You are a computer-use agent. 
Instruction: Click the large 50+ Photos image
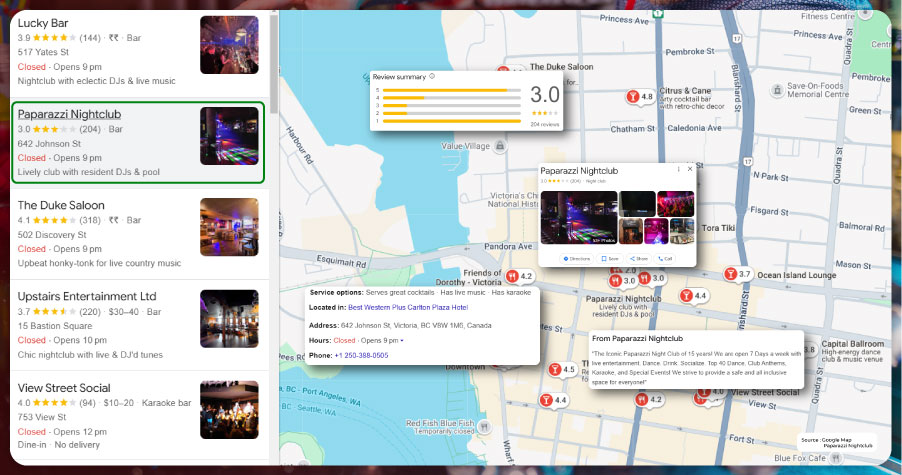pos(578,217)
